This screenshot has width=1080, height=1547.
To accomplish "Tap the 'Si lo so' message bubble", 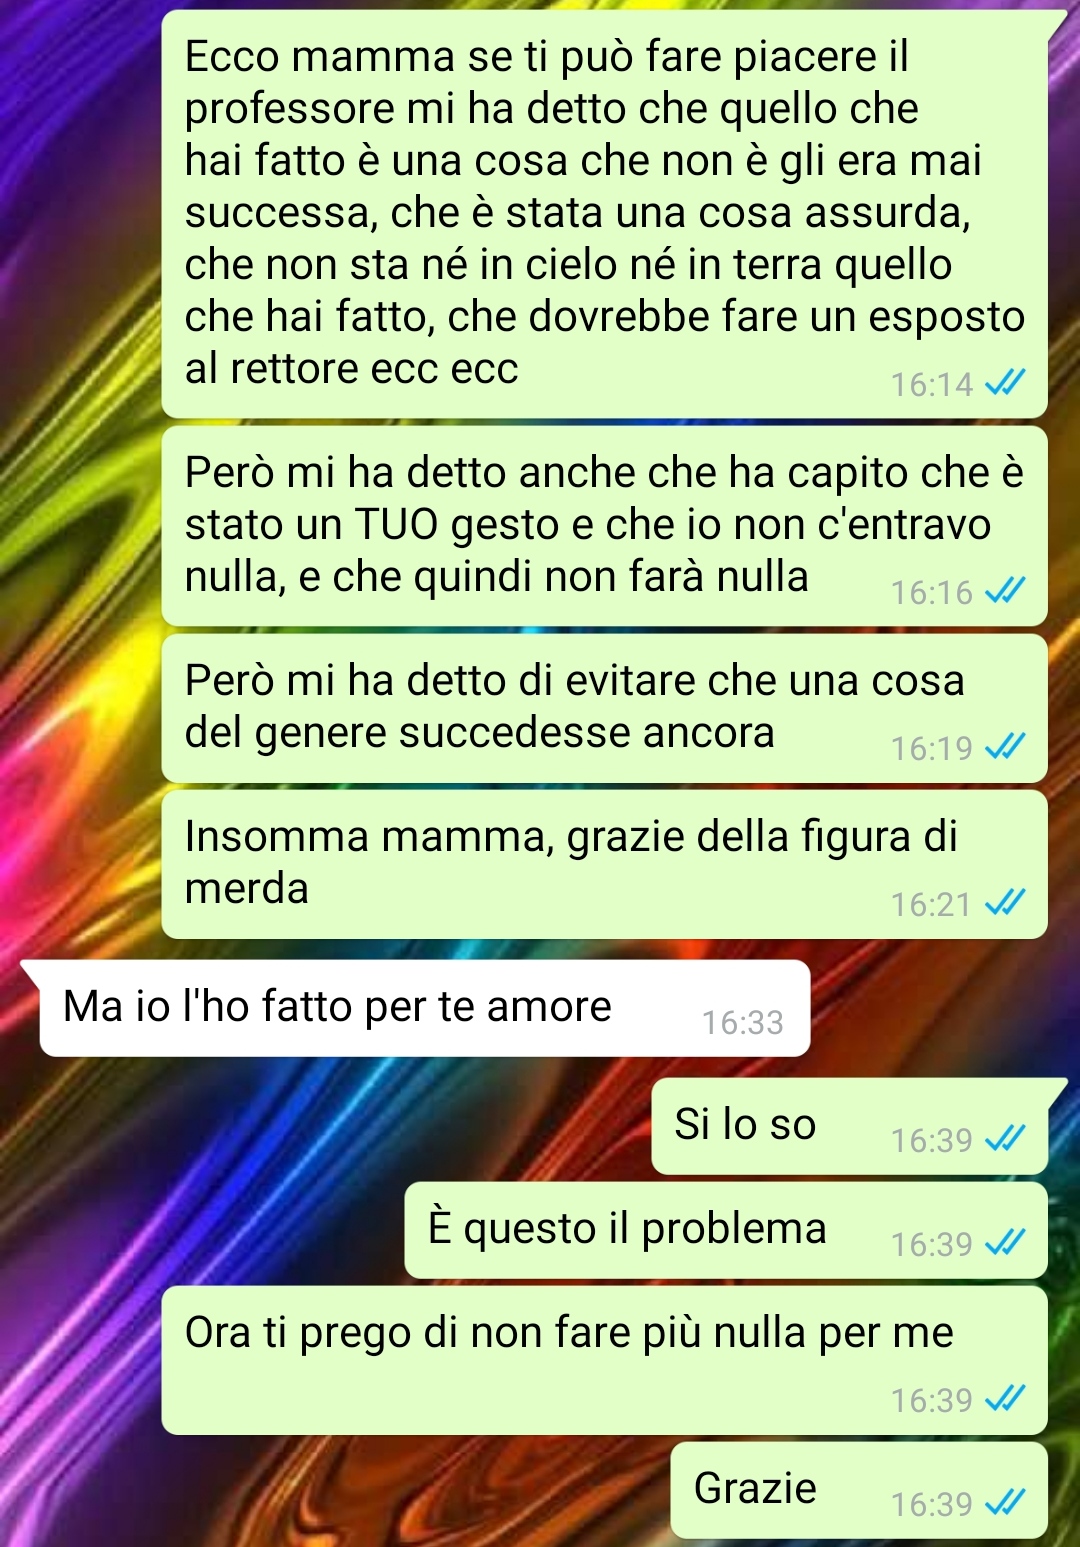I will coord(849,1126).
